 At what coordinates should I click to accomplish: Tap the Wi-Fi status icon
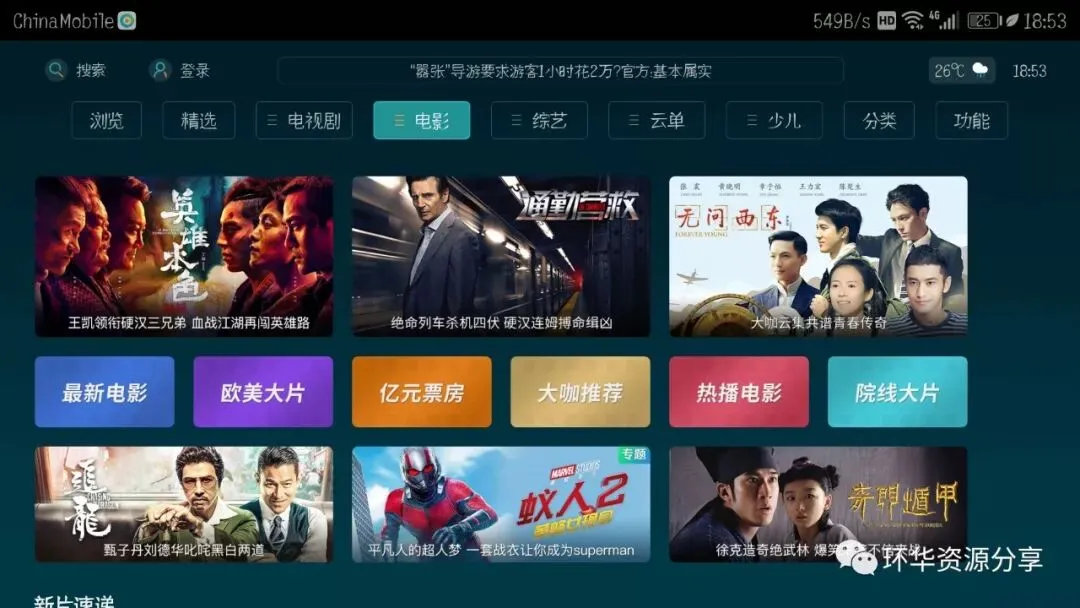[913, 21]
